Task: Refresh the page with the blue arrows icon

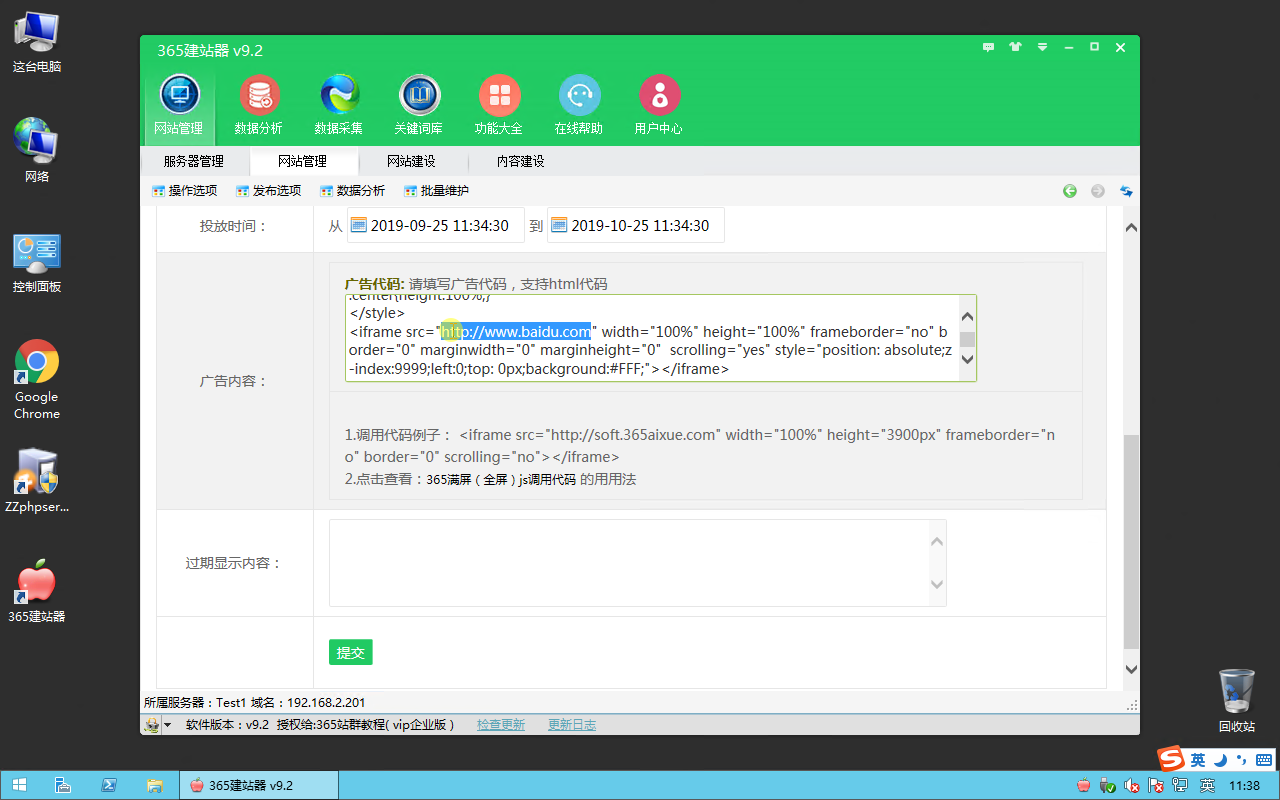Action: (1126, 191)
